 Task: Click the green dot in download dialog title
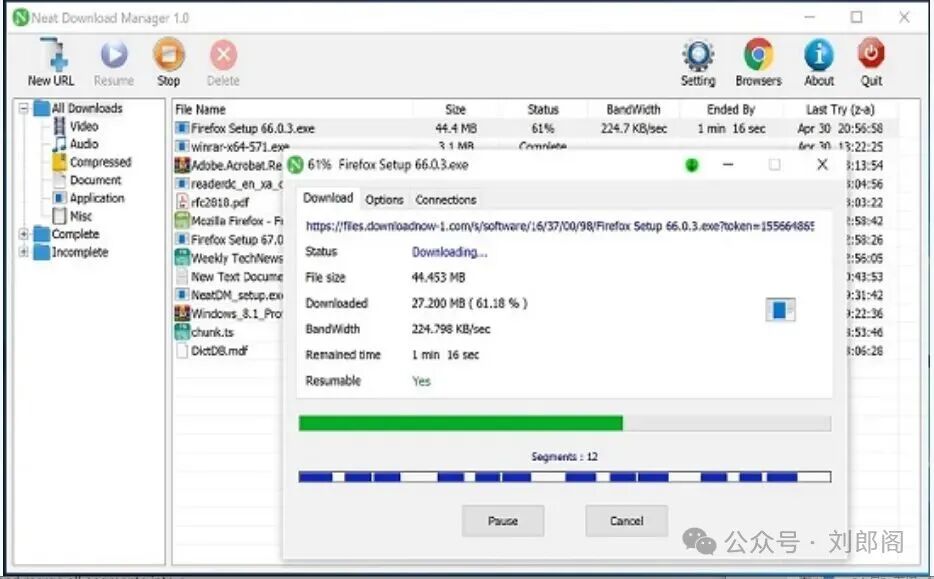(692, 165)
